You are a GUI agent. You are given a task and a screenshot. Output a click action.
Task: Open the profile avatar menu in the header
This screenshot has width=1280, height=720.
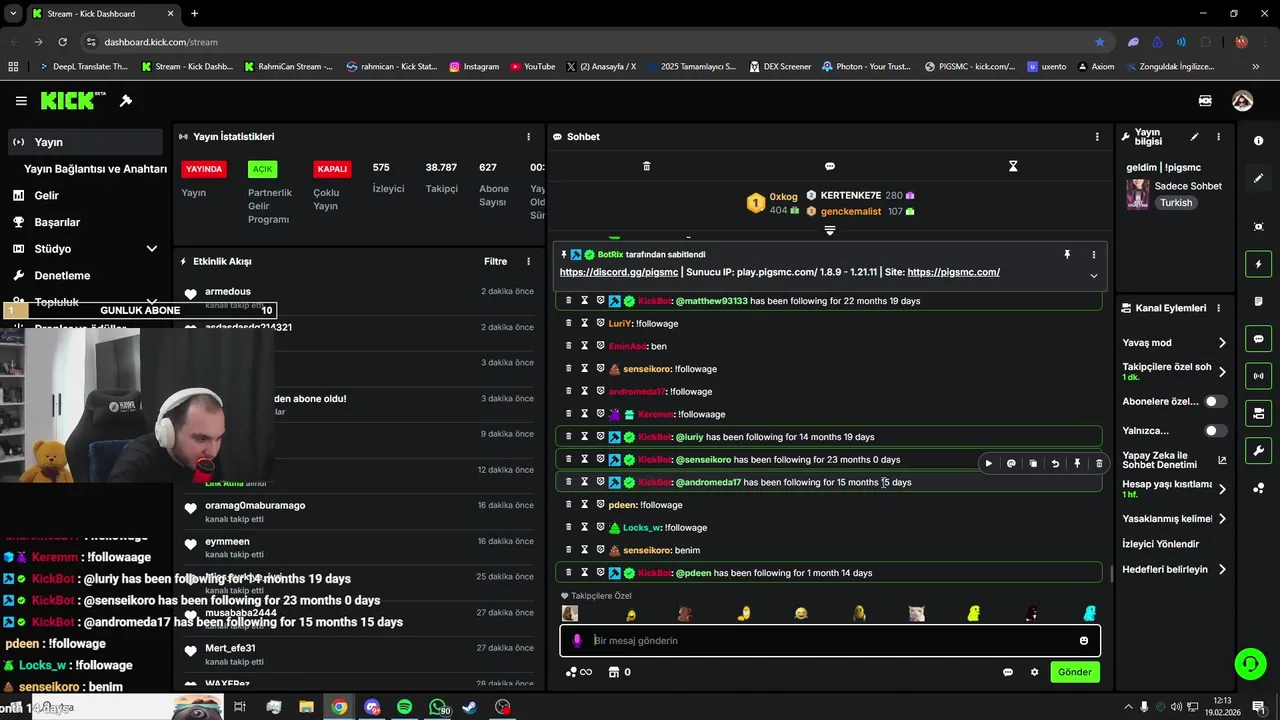1242,101
